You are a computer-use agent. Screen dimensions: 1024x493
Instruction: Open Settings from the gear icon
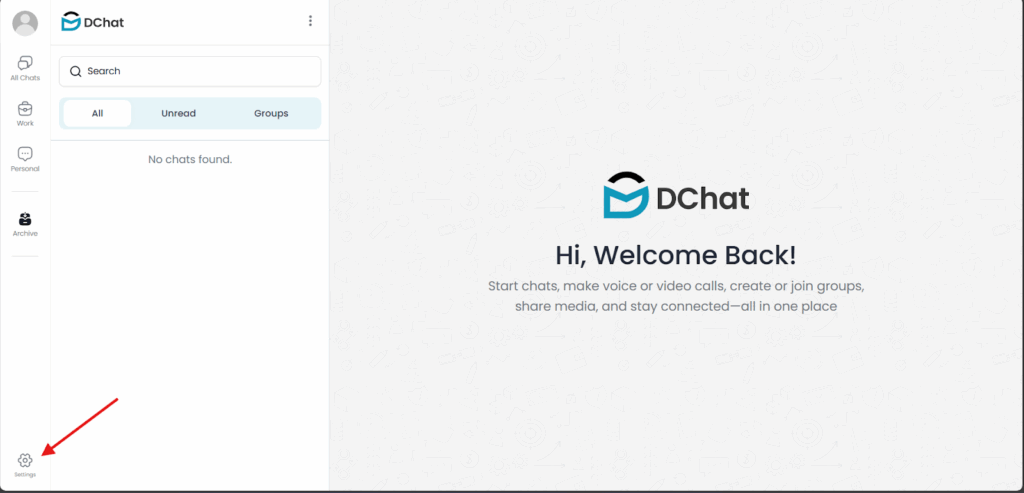tap(25, 463)
